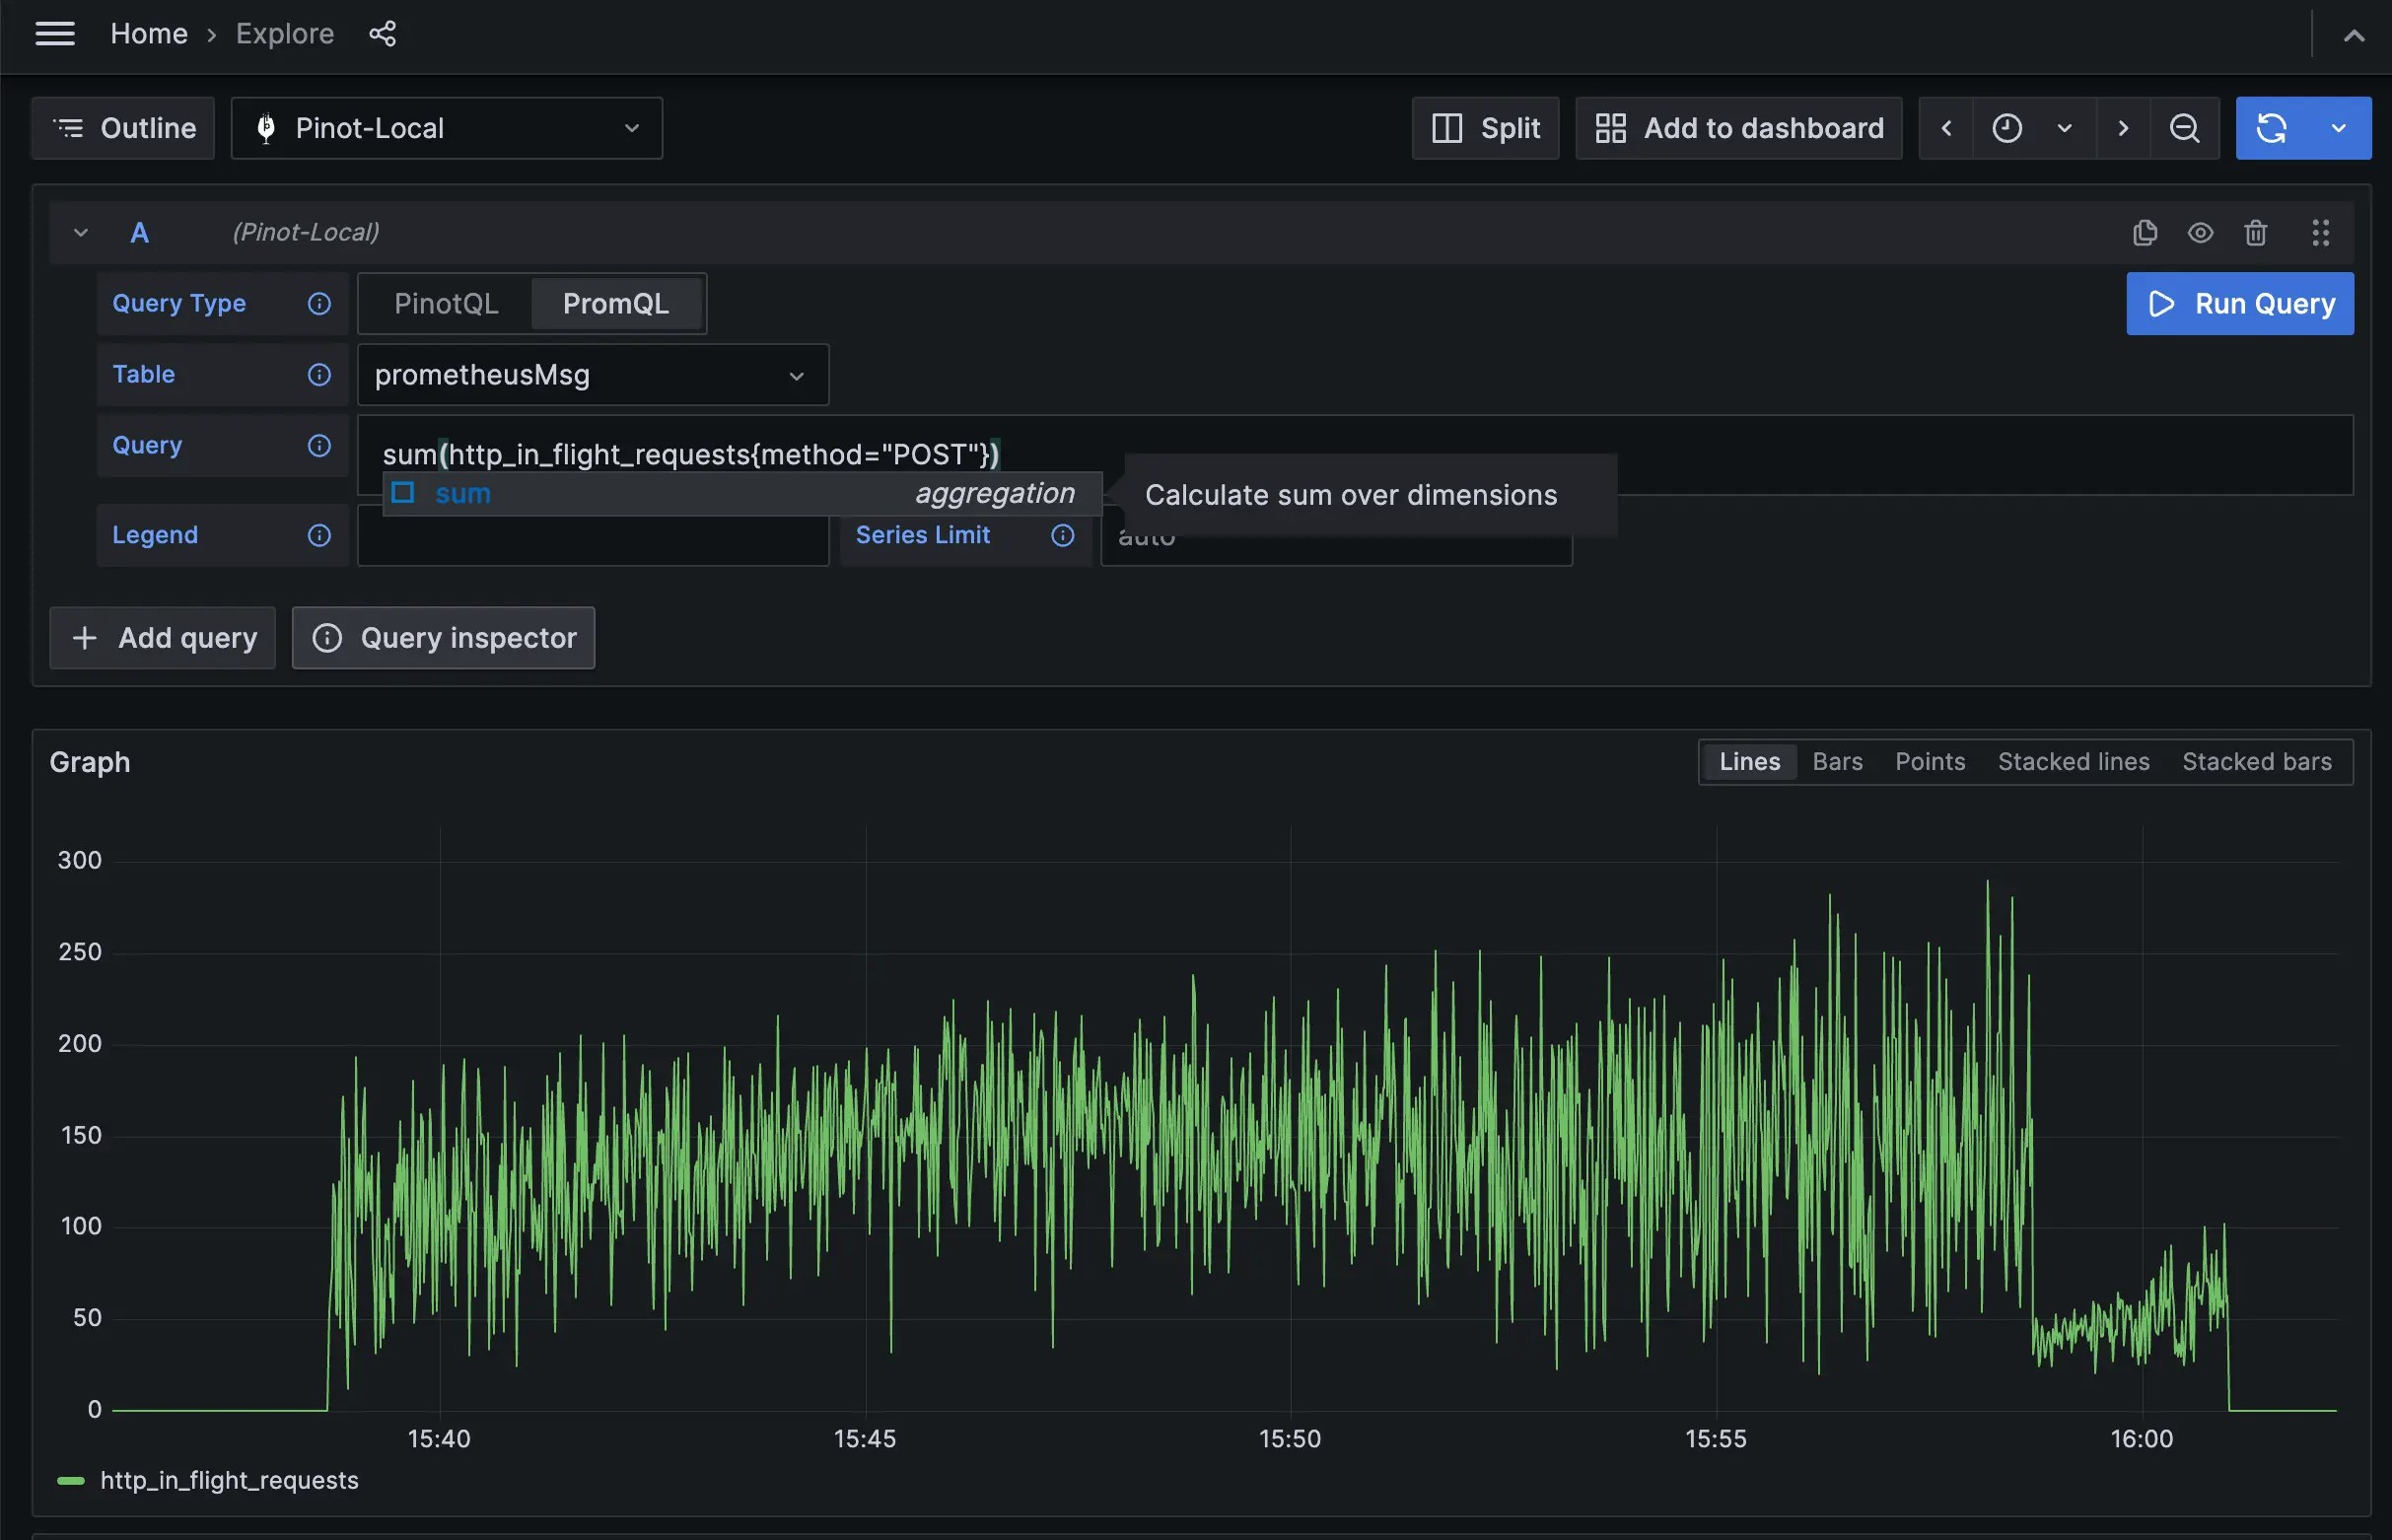
Task: Hide query A response with the eye toggle
Action: click(x=2200, y=232)
